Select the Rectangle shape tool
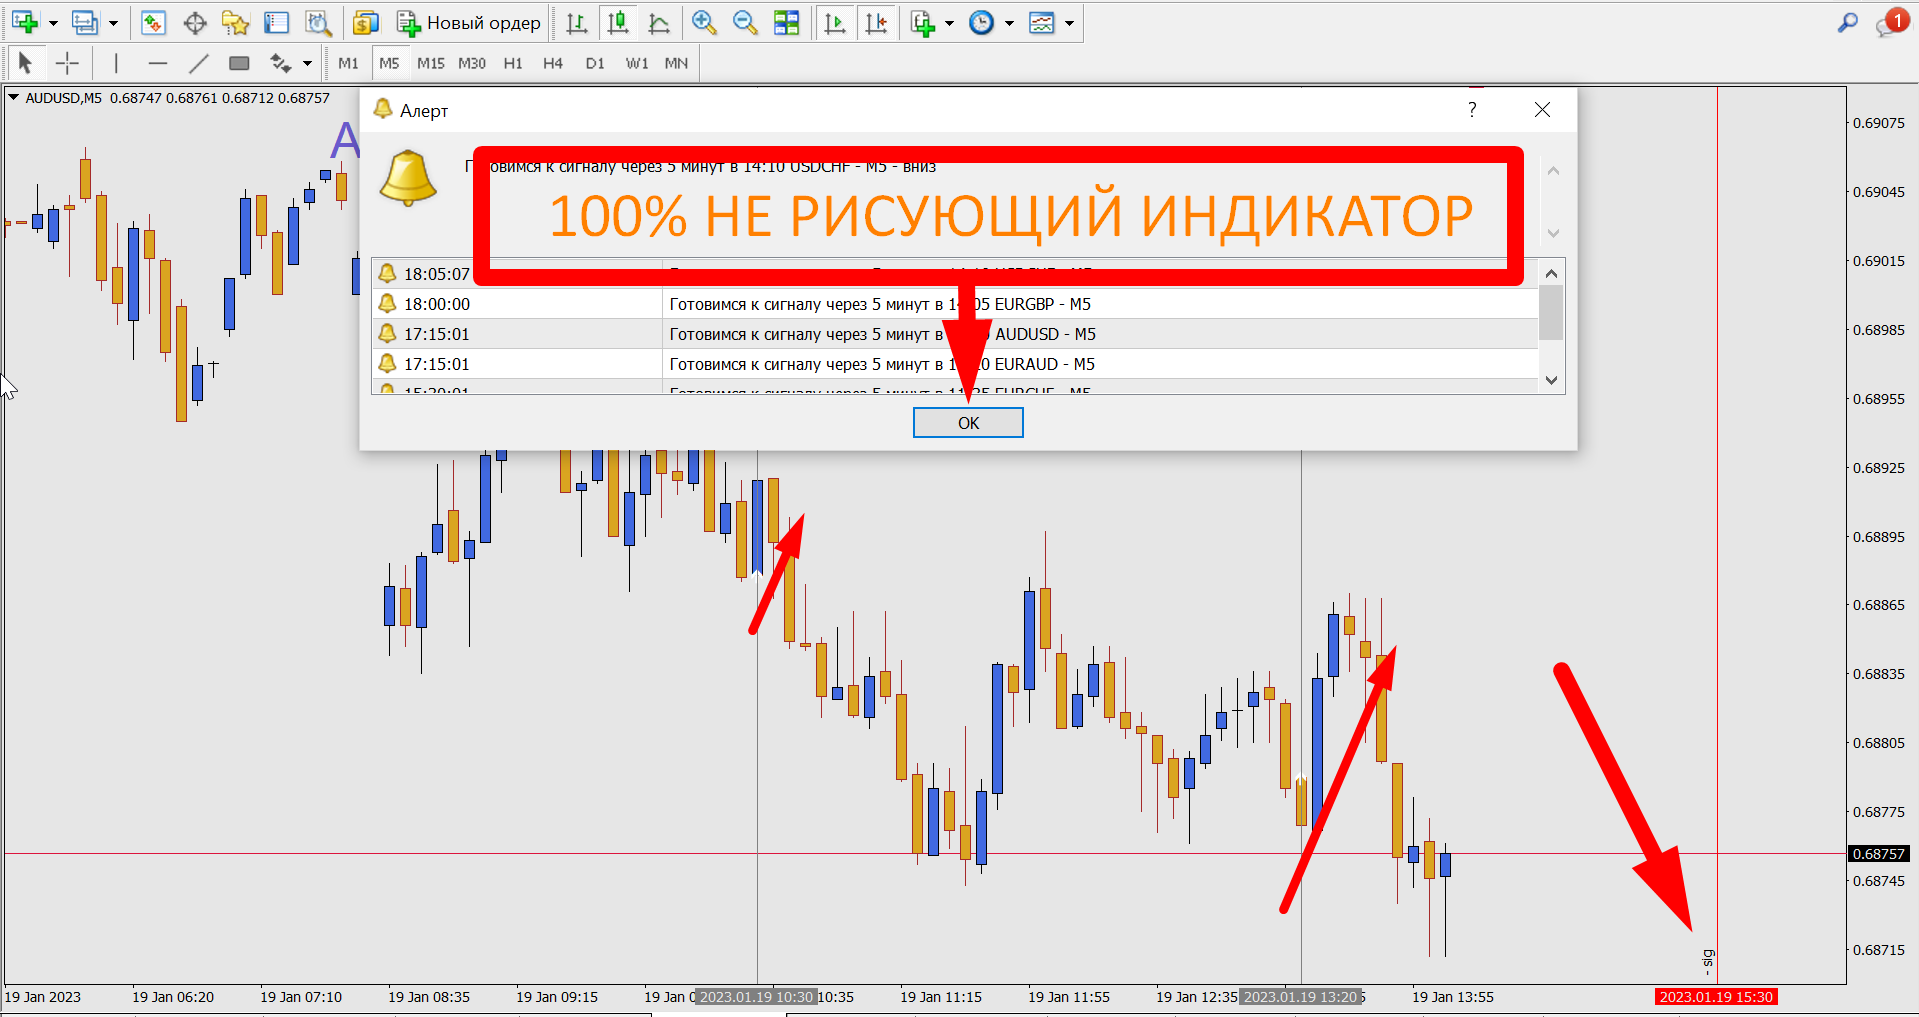The image size is (1919, 1017). click(239, 63)
